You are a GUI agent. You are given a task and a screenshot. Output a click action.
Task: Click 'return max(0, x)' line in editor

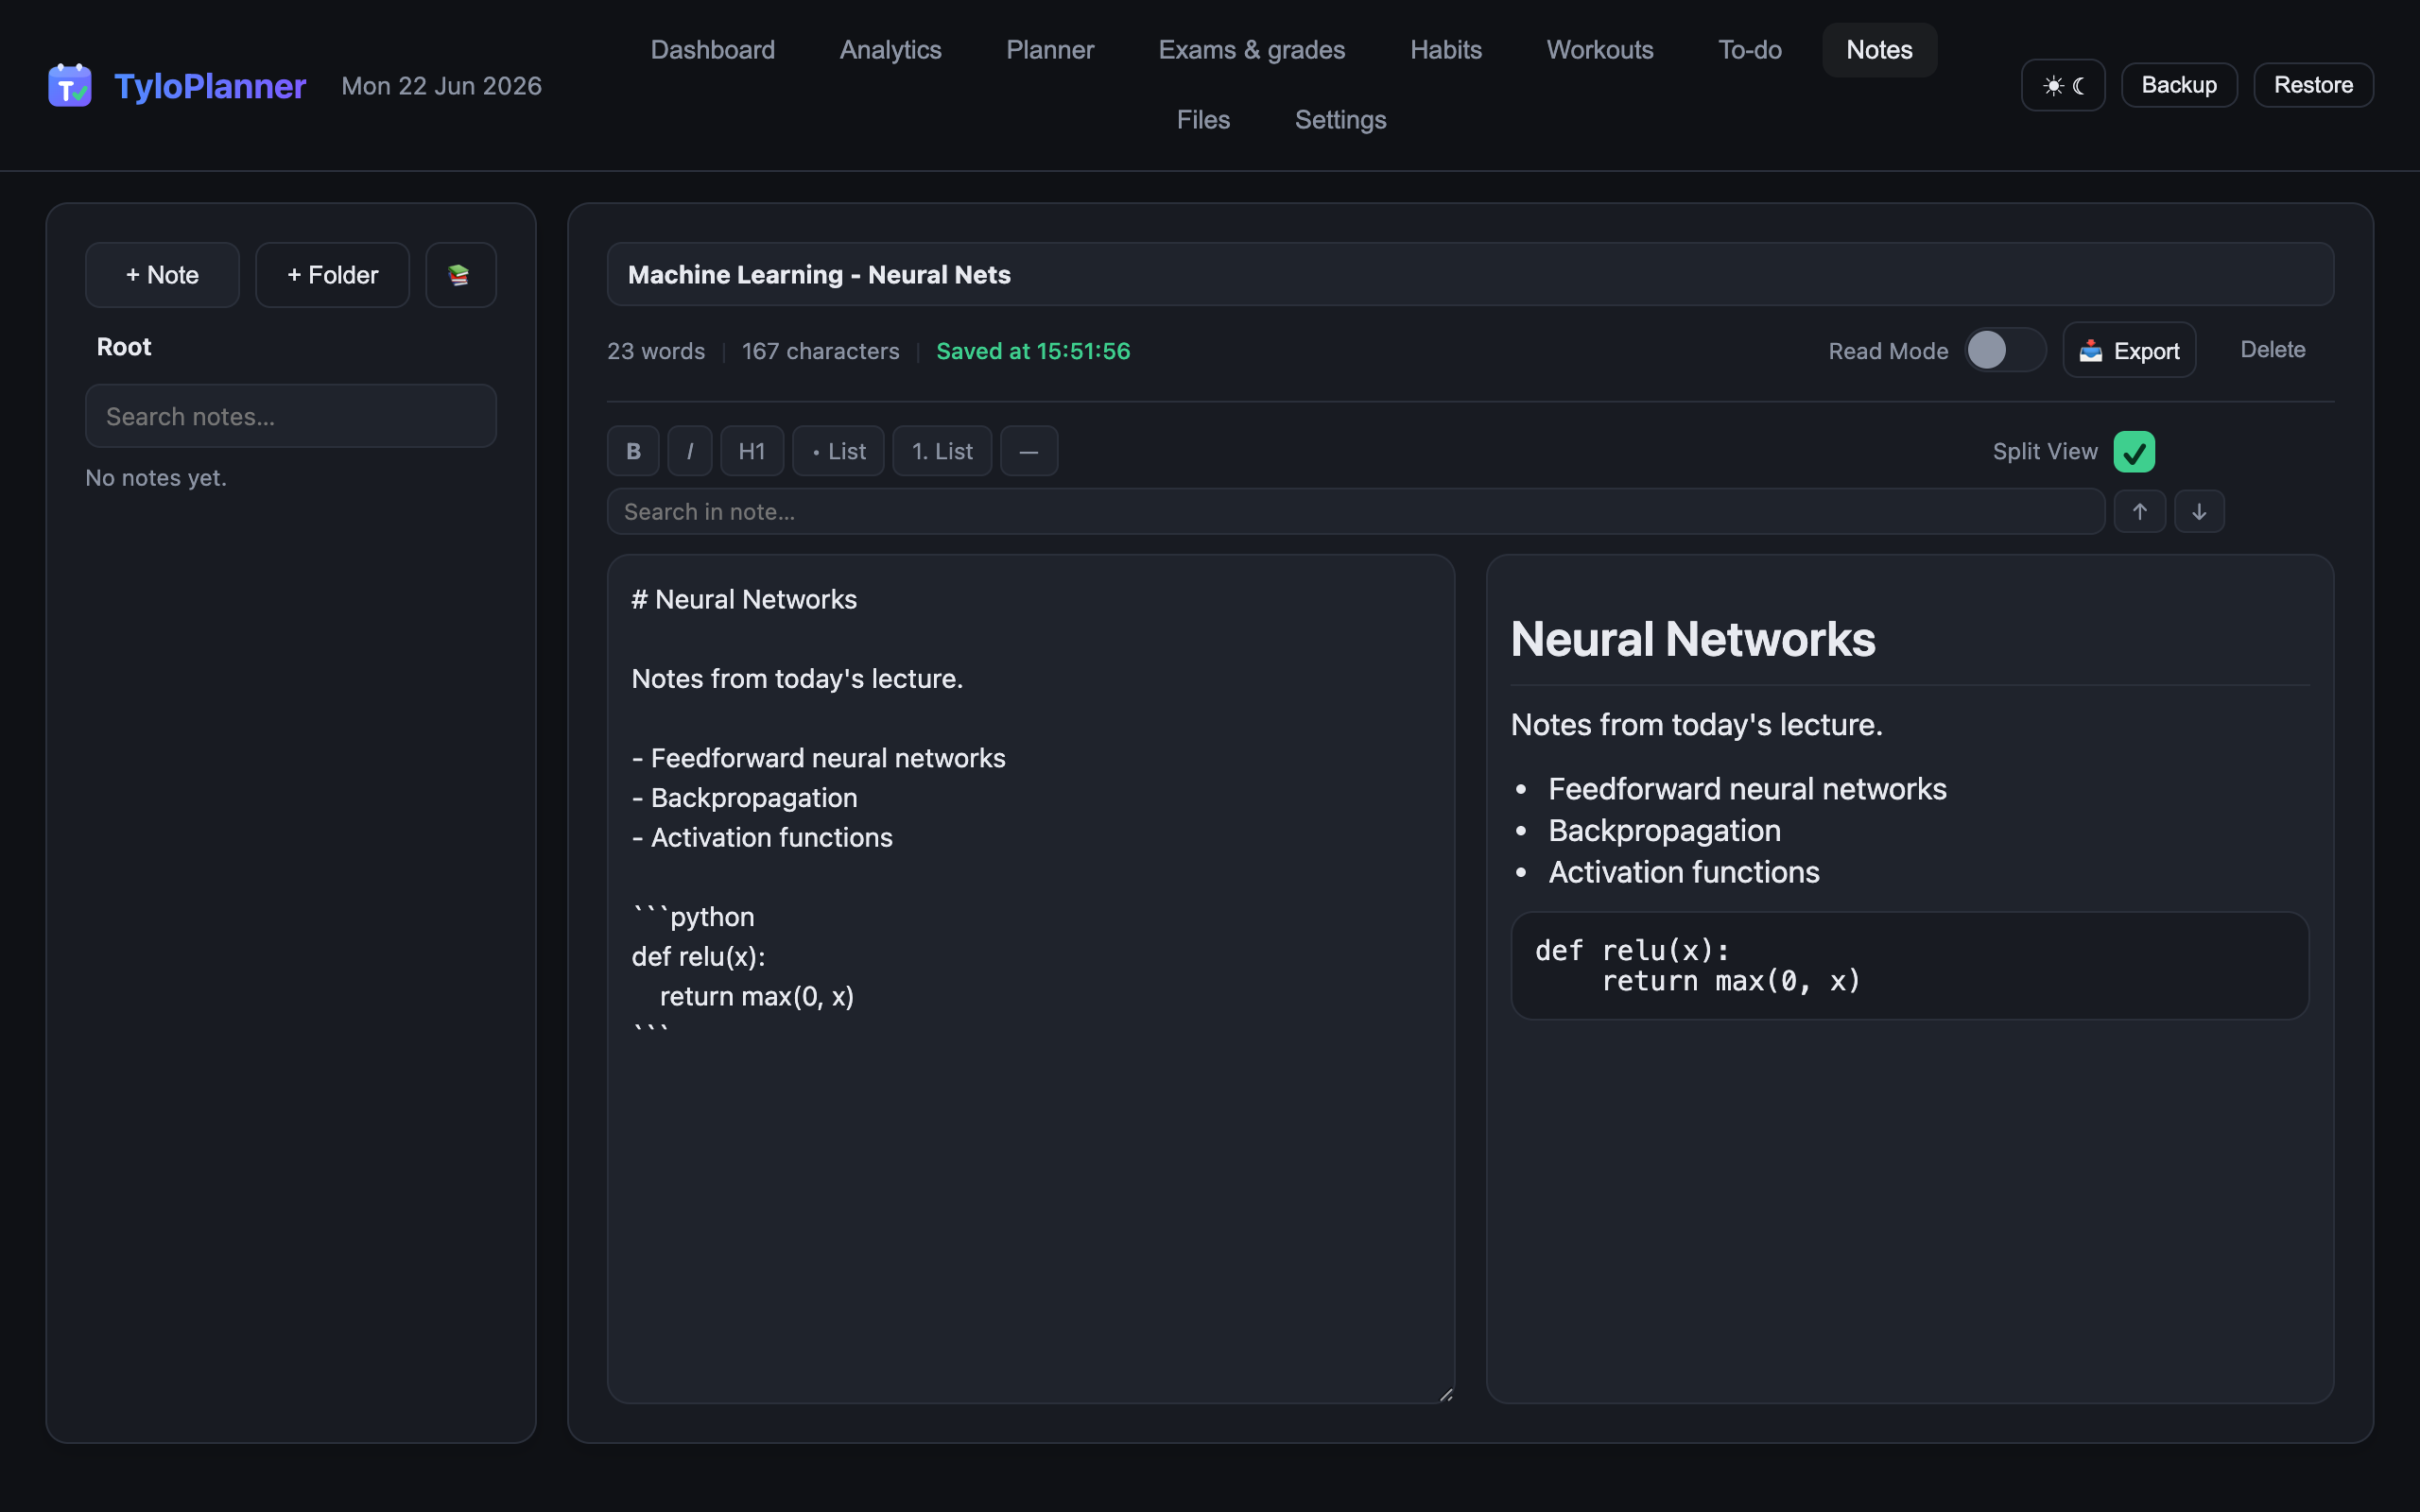[757, 996]
